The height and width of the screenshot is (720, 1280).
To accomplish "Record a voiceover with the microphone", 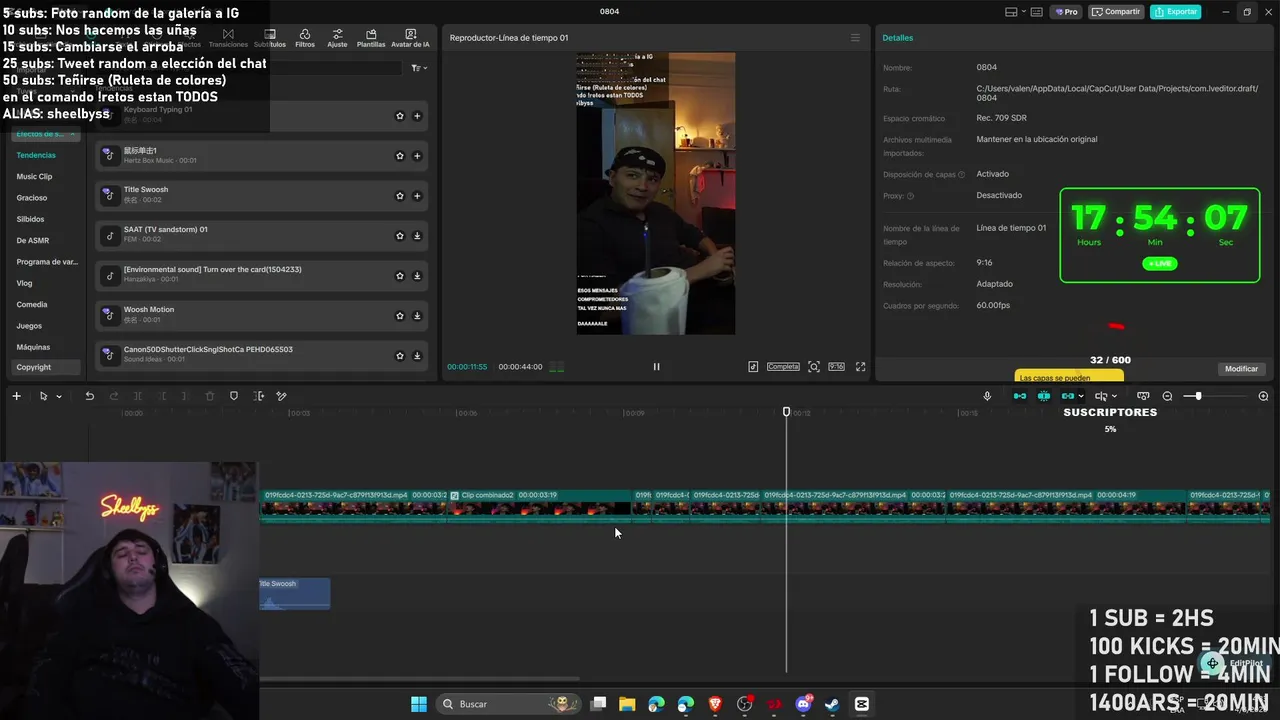I will [987, 397].
